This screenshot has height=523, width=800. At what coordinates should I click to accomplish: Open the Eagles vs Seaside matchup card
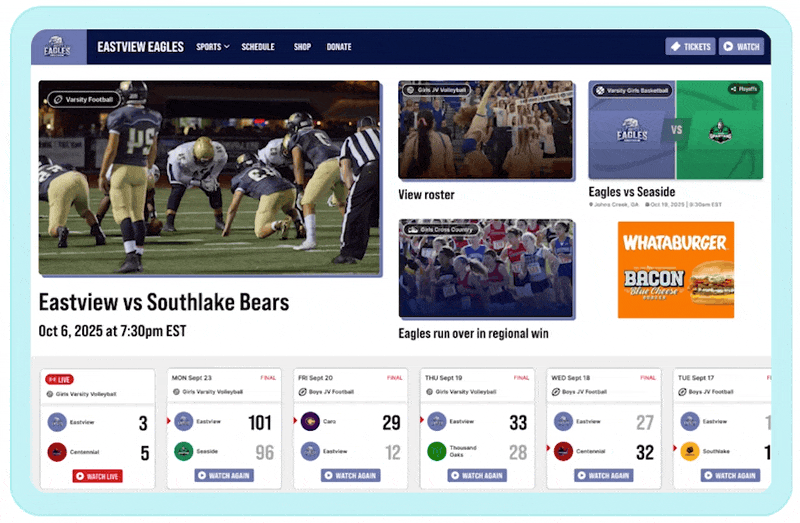[676, 130]
